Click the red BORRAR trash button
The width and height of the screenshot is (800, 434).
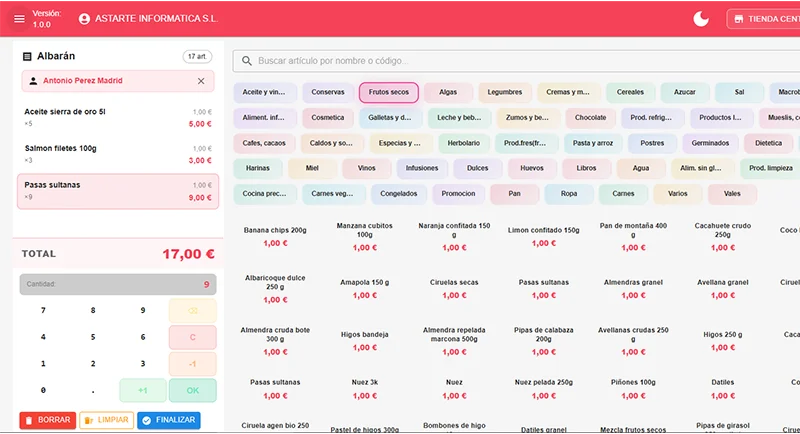47,420
